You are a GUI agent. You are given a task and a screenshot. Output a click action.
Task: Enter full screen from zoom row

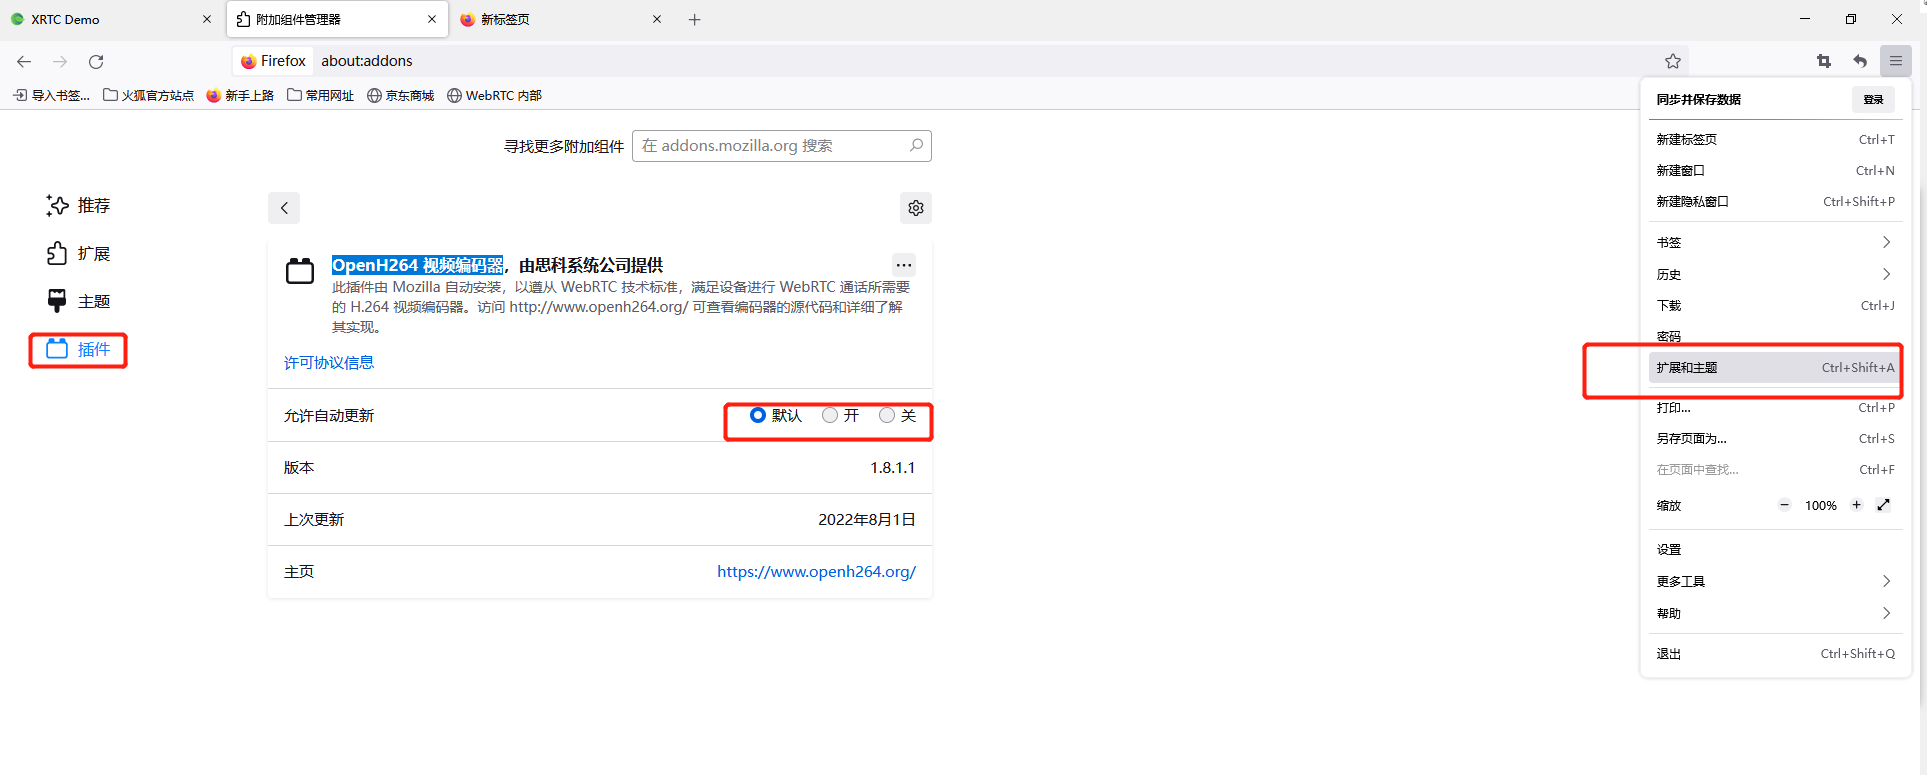[1884, 505]
